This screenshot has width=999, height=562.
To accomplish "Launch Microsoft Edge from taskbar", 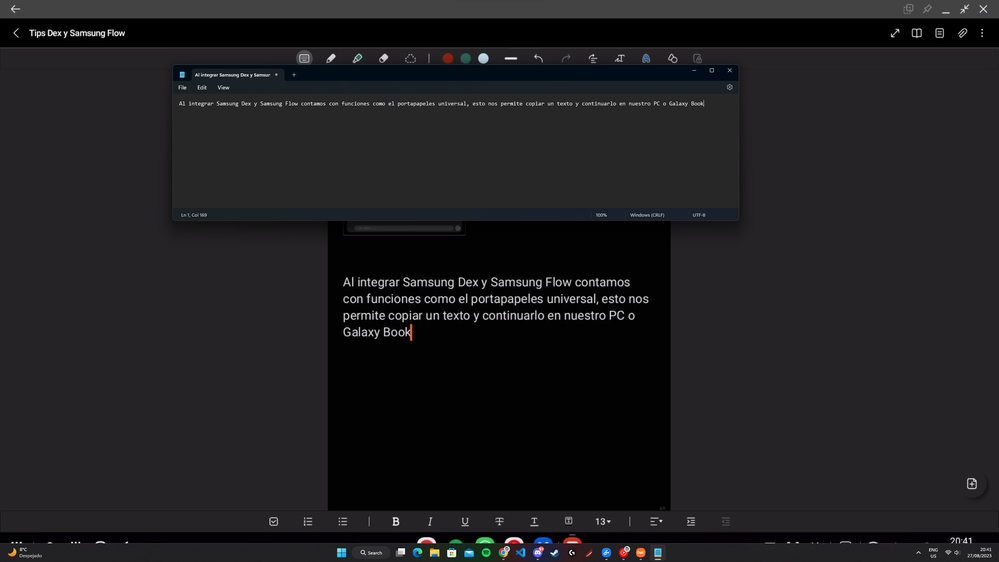I will click(417, 552).
